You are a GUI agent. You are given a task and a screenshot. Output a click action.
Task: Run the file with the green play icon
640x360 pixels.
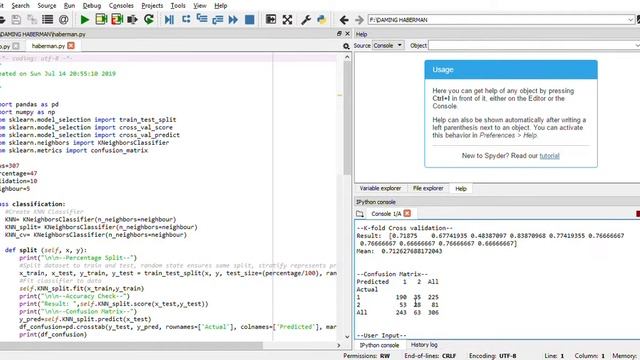click(84, 19)
